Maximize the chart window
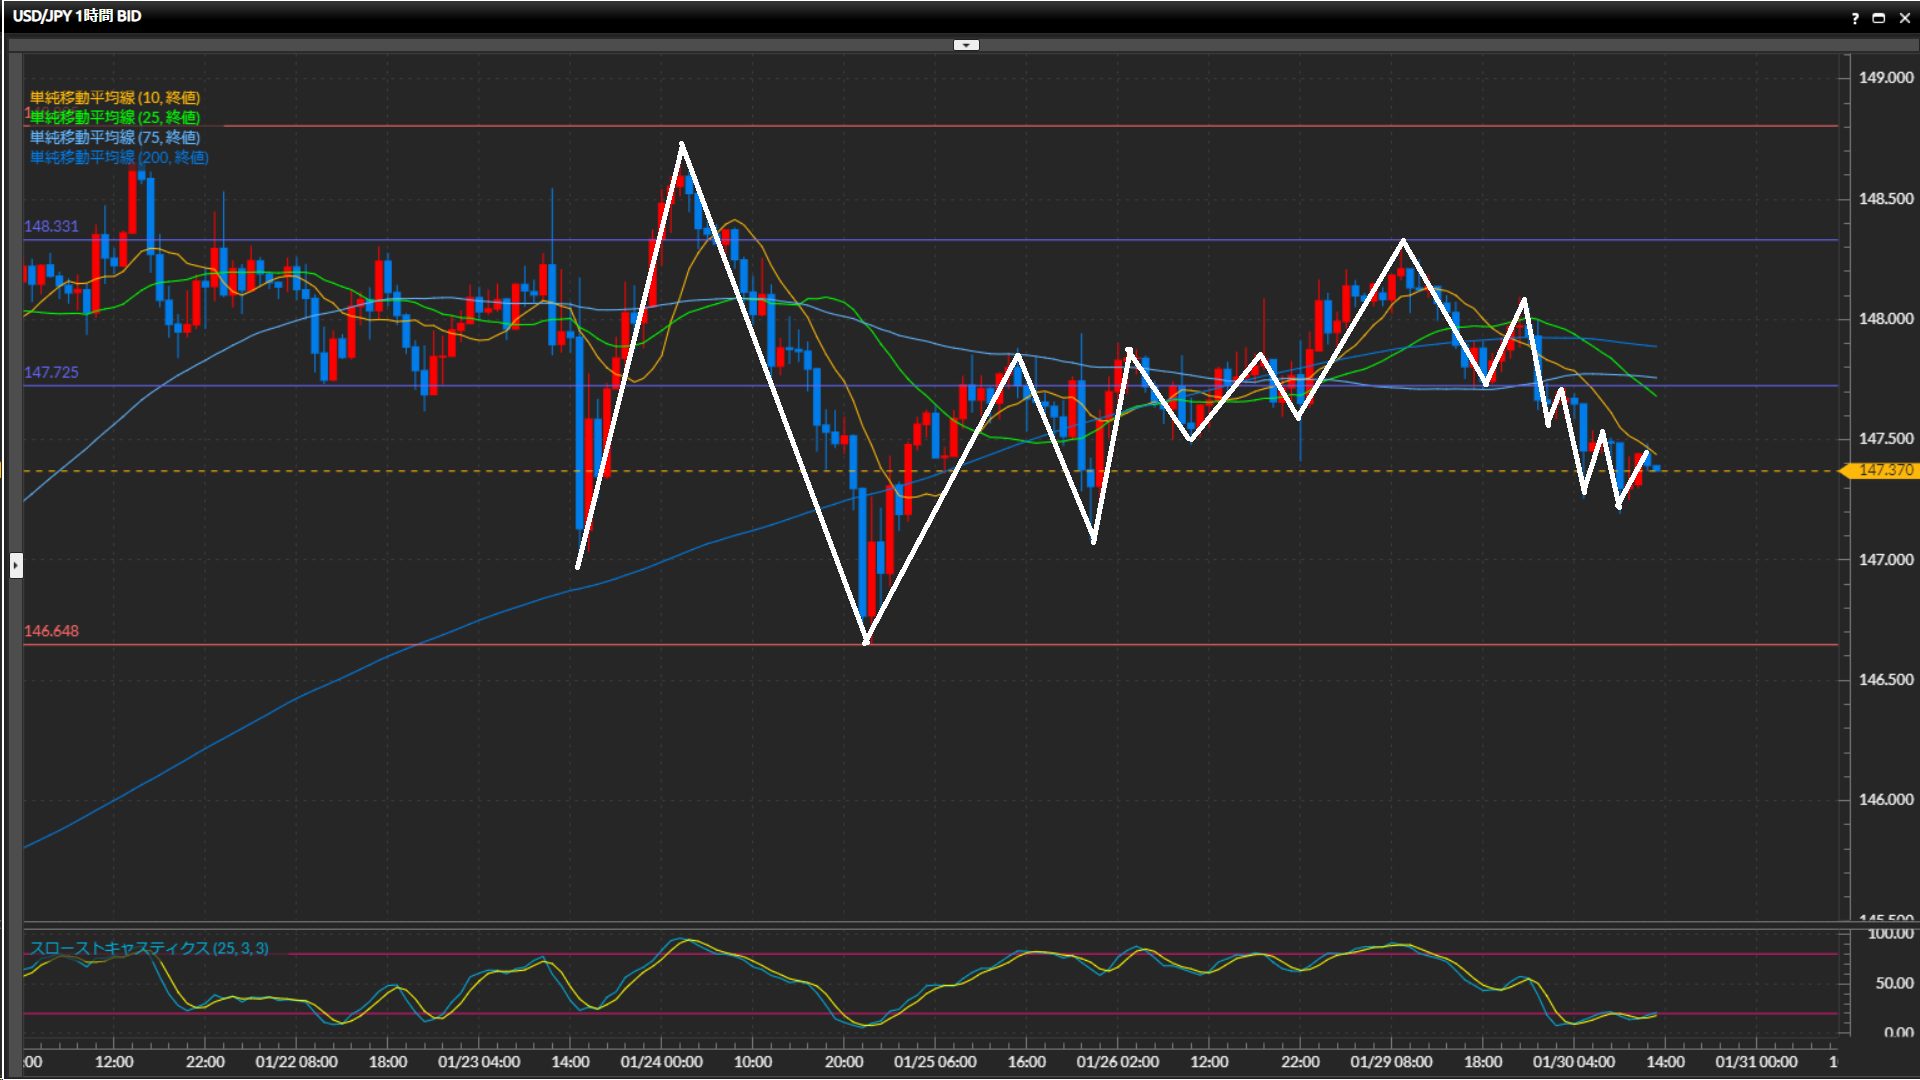 (1879, 18)
